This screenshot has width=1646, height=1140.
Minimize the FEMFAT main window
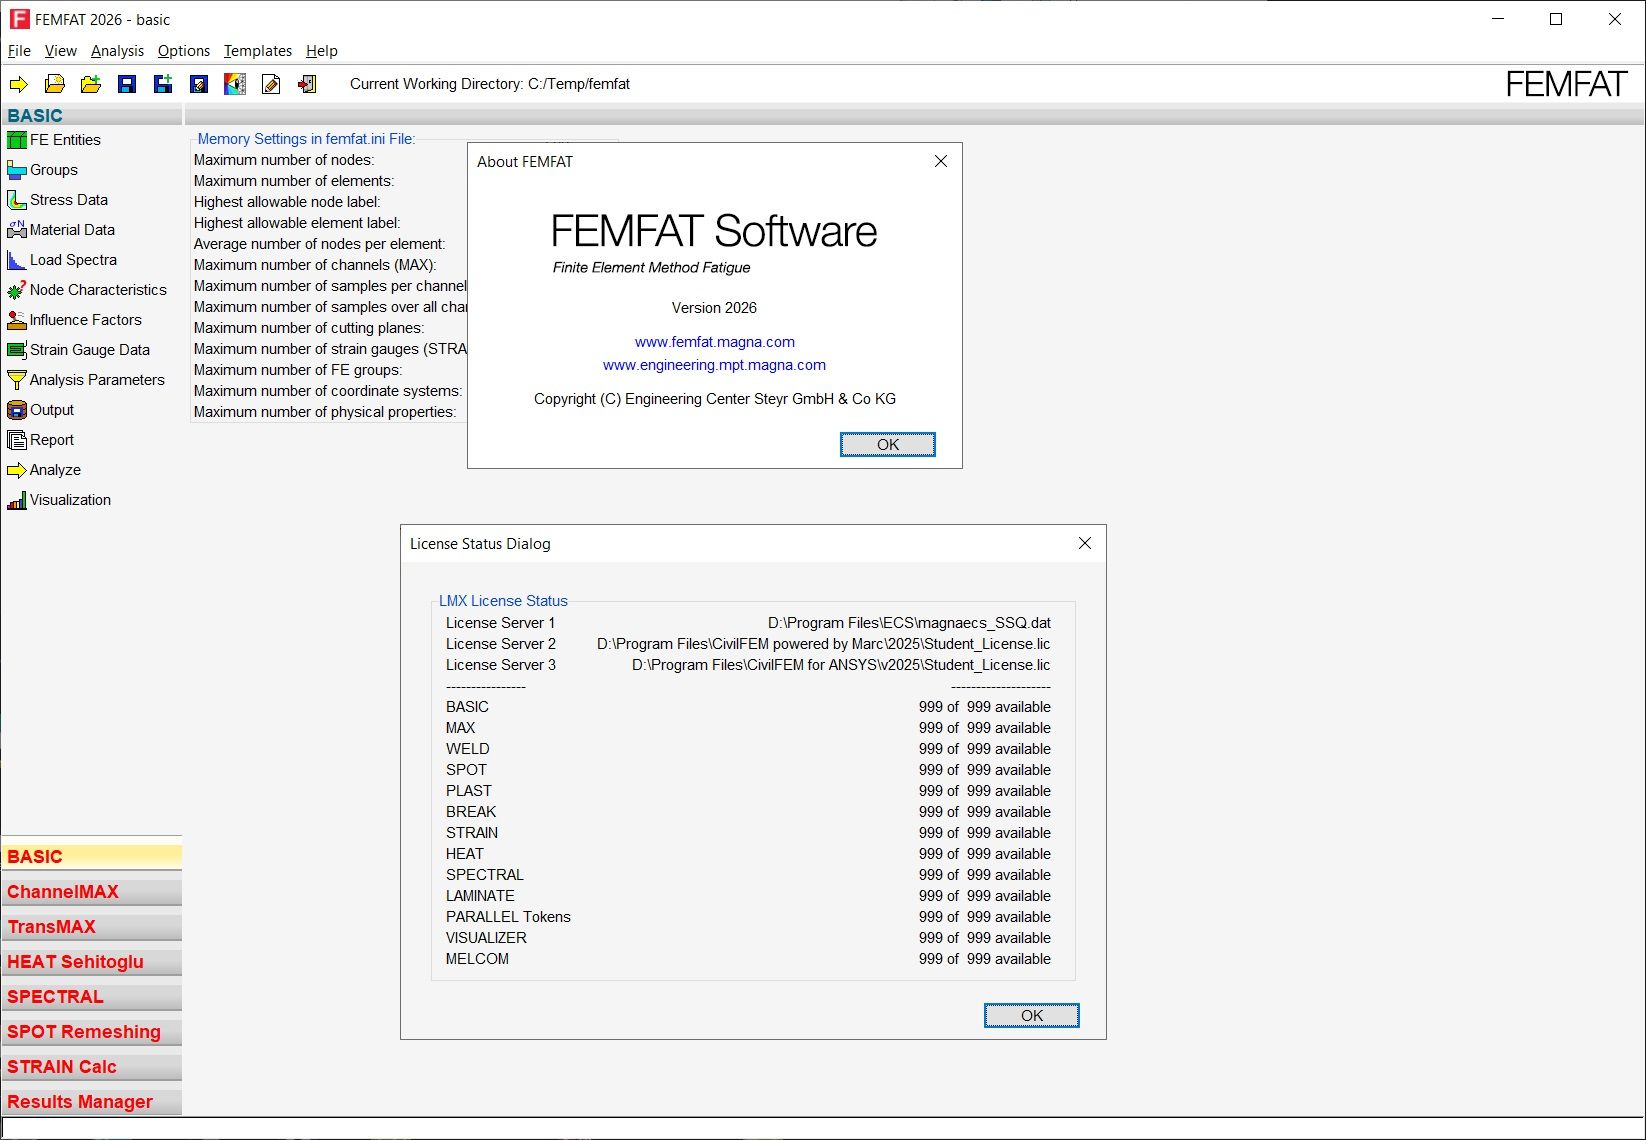(1498, 19)
